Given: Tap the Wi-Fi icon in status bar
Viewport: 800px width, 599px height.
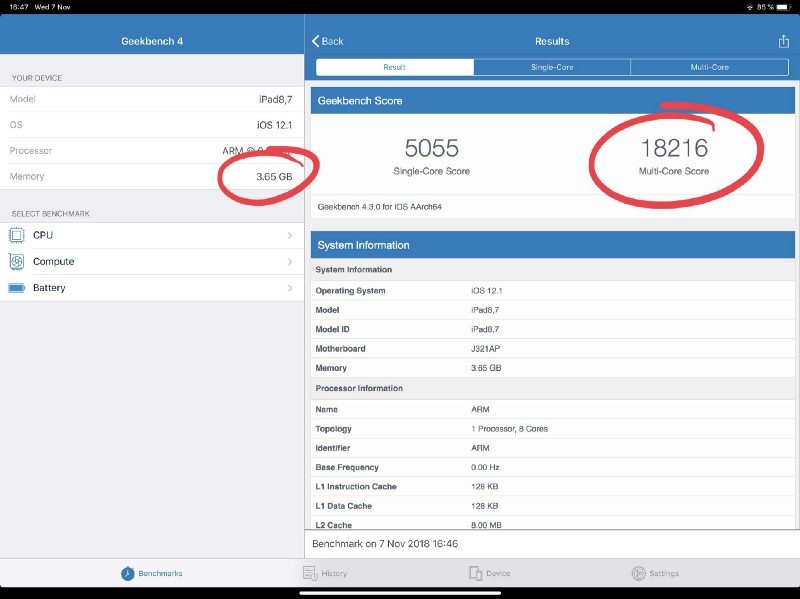Looking at the screenshot, I should [x=749, y=7].
